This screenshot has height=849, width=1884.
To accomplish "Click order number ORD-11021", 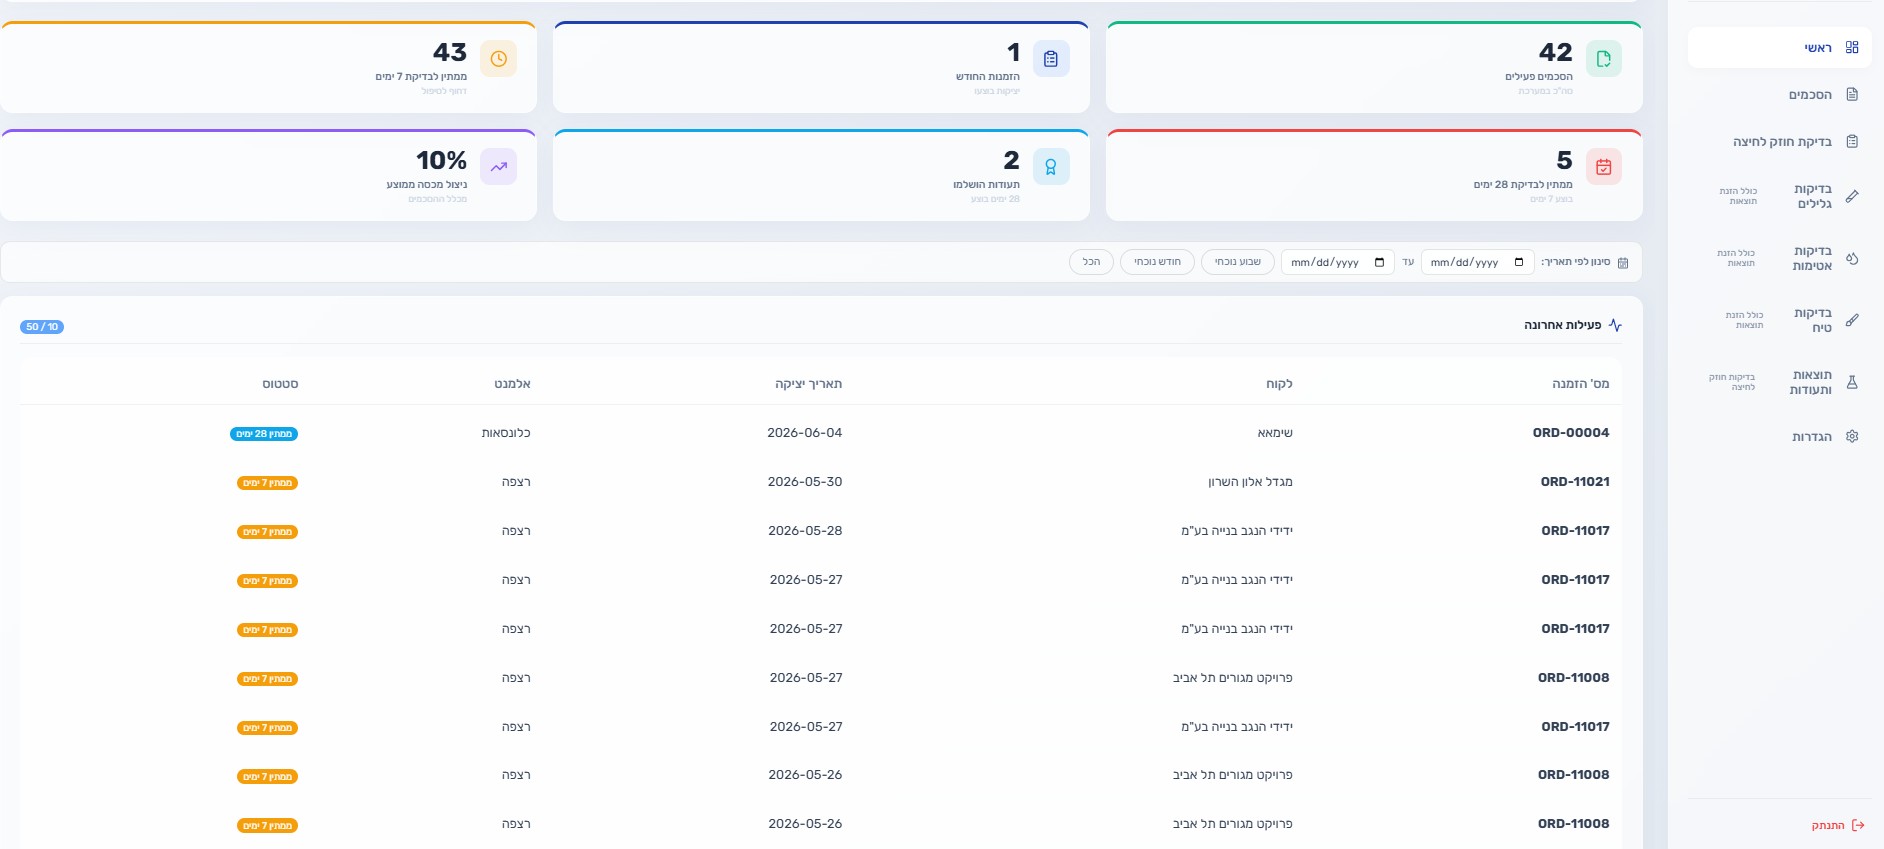I will pyautogui.click(x=1575, y=482).
